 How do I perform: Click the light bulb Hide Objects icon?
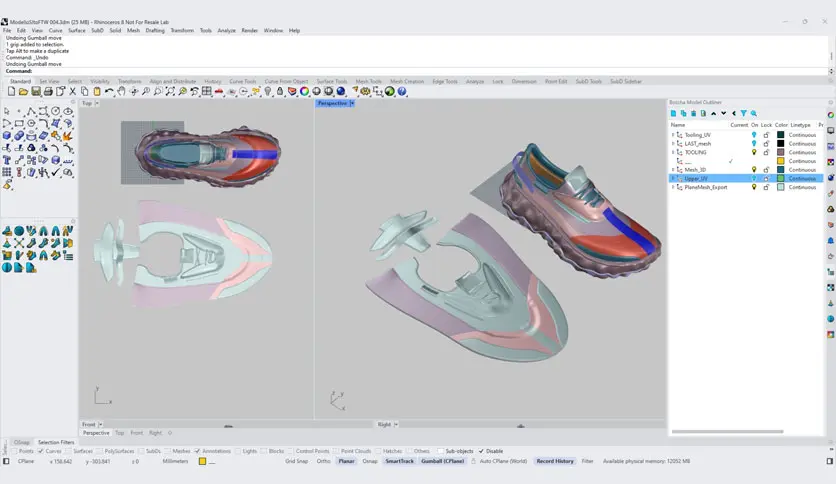coord(268,91)
